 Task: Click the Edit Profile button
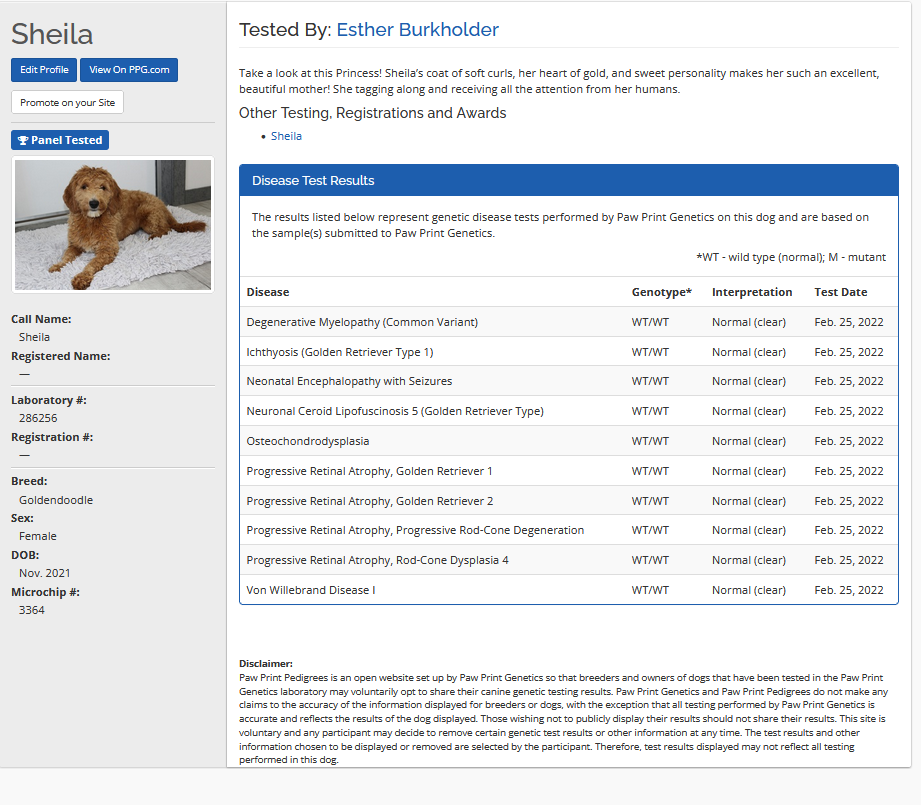[44, 70]
